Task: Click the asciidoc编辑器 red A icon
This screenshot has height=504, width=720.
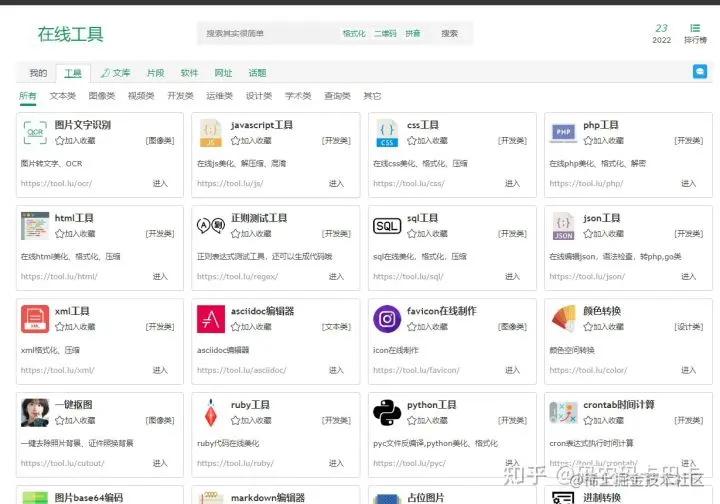Action: click(211, 319)
